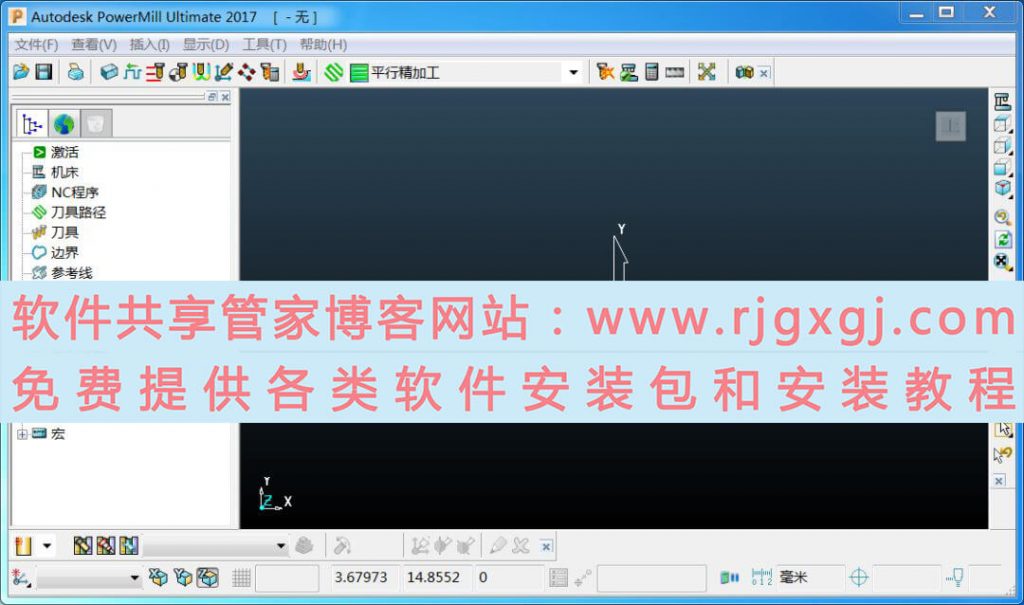This screenshot has height=605, width=1024.
Task: Click the create tool icon at bottom-left
Action: pyautogui.click(x=24, y=546)
